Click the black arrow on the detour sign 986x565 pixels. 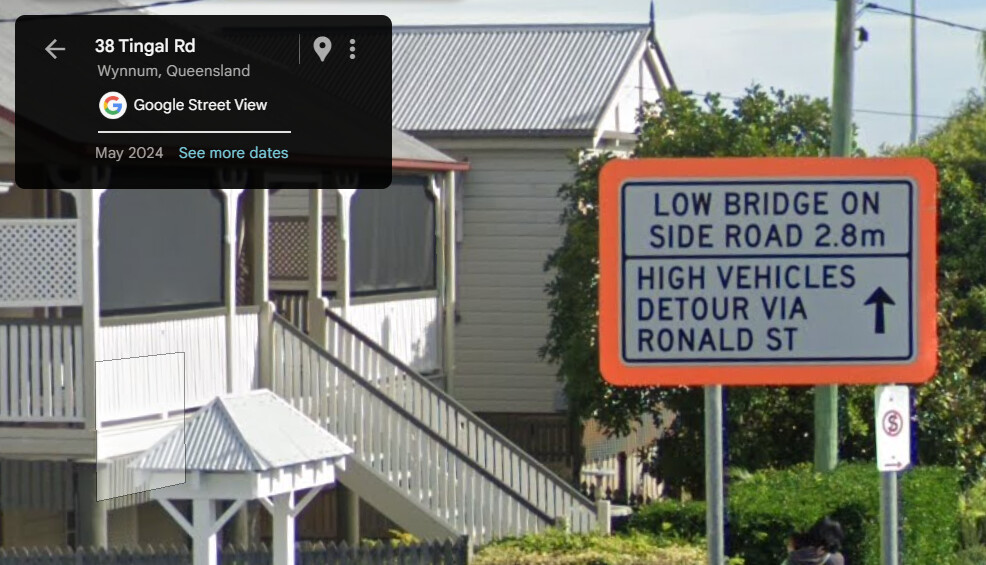pyautogui.click(x=879, y=310)
